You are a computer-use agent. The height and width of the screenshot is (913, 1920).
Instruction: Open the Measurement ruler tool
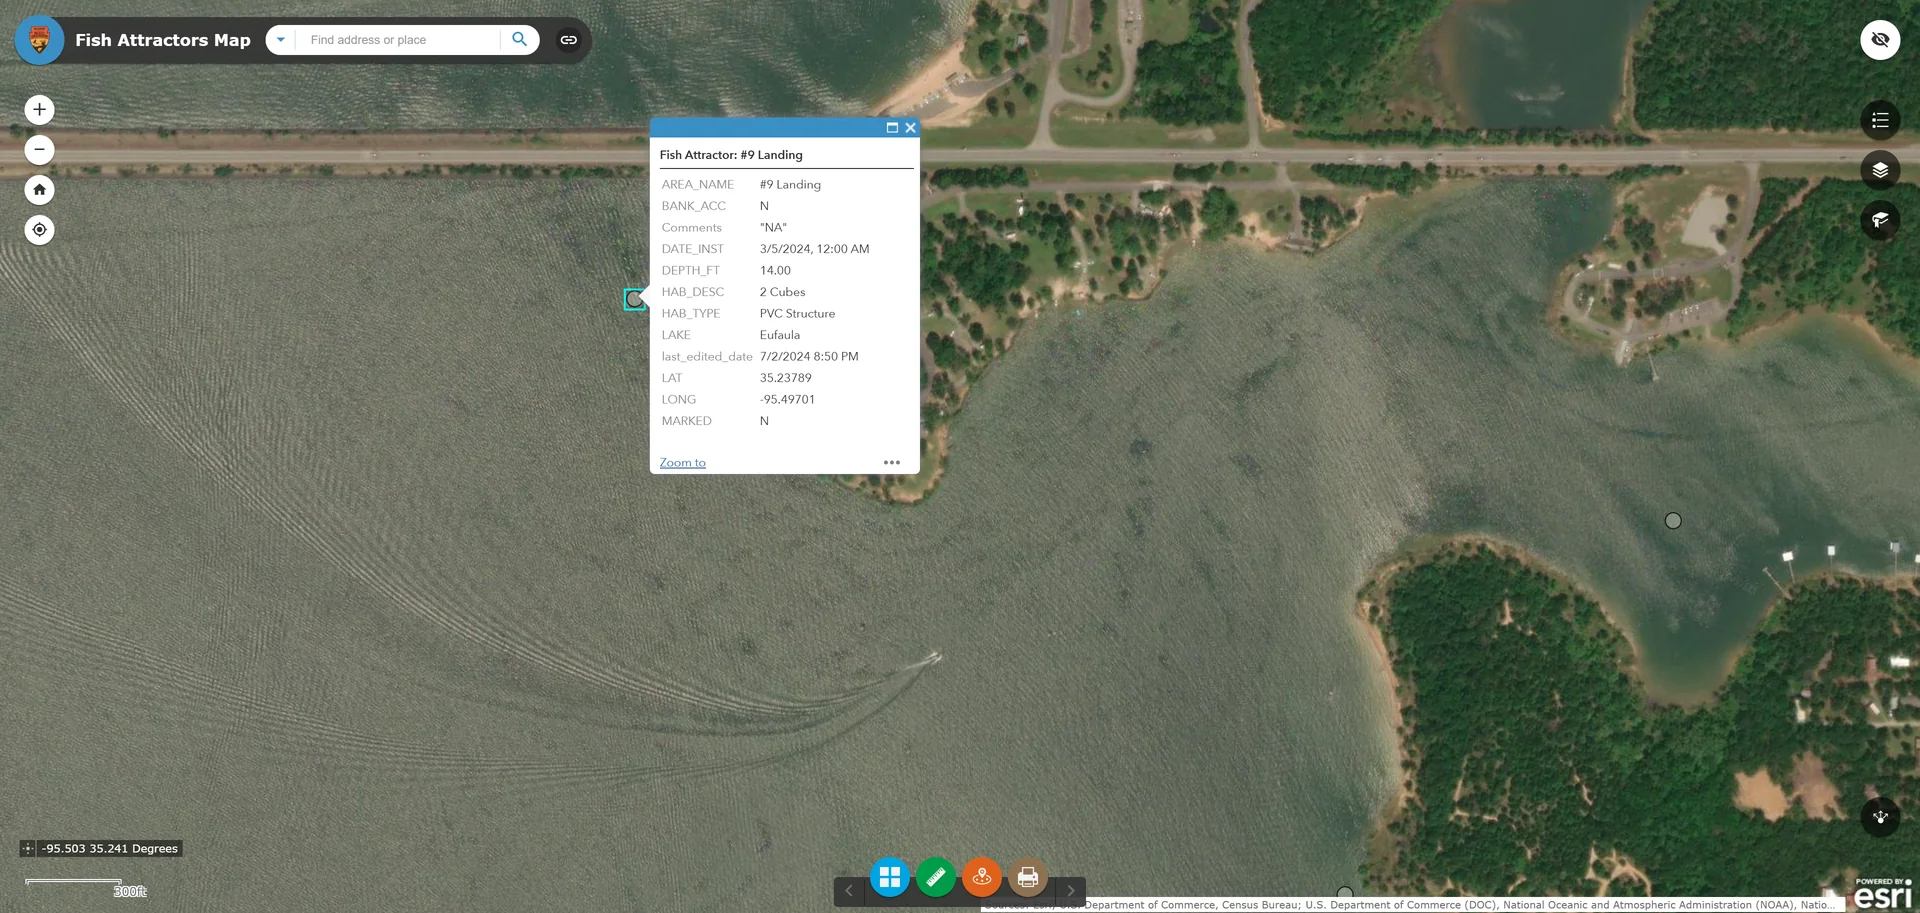(936, 878)
